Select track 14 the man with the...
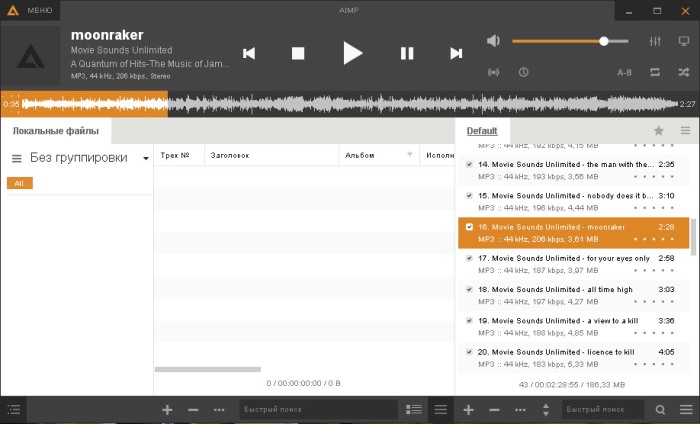Viewport: 700px width, 424px height. point(574,170)
